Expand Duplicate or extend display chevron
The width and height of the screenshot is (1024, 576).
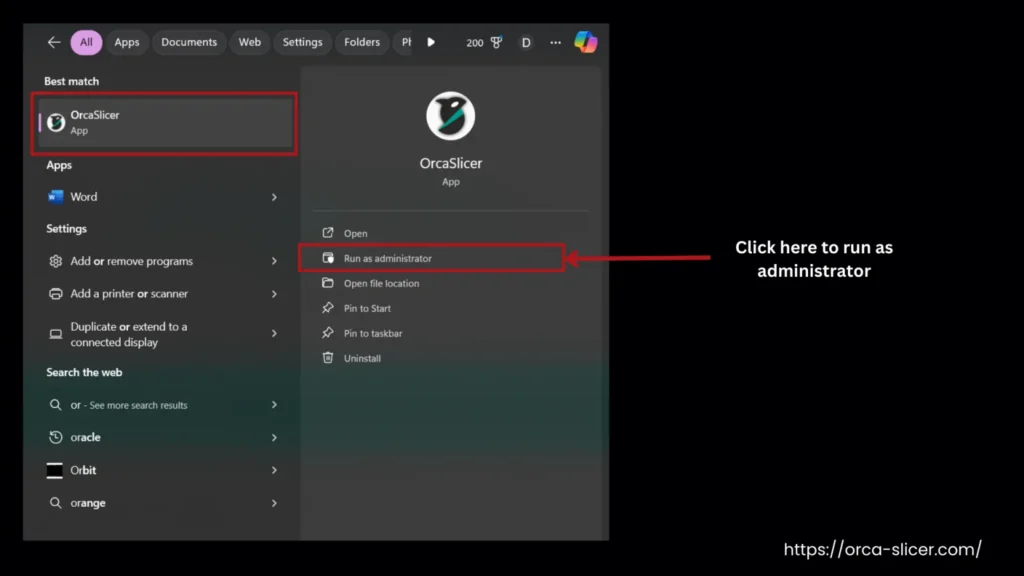click(274, 334)
